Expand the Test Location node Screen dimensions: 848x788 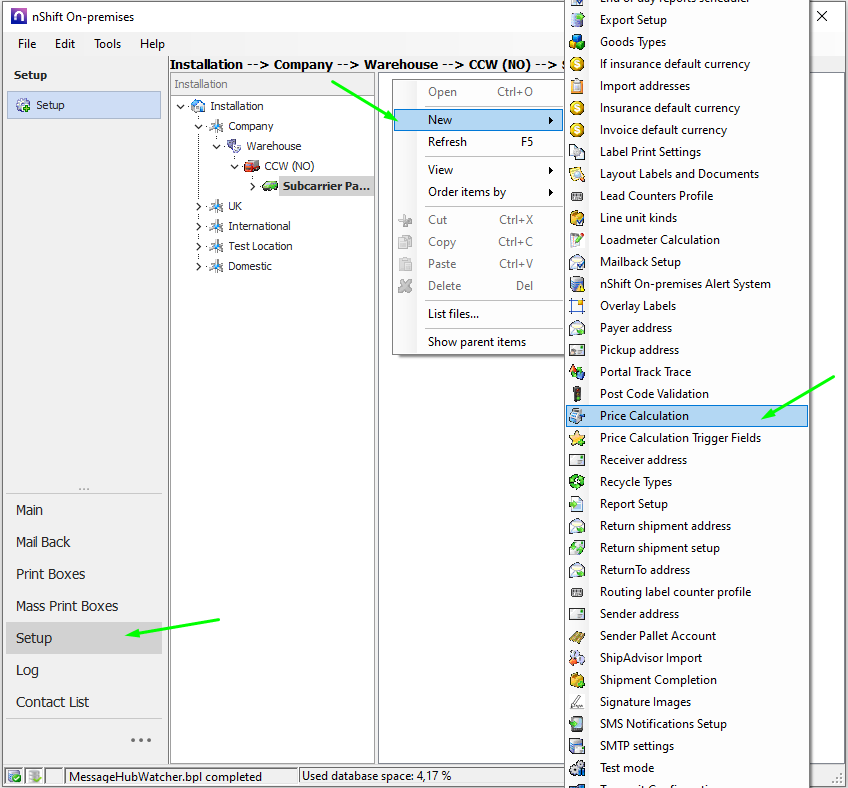tap(198, 246)
